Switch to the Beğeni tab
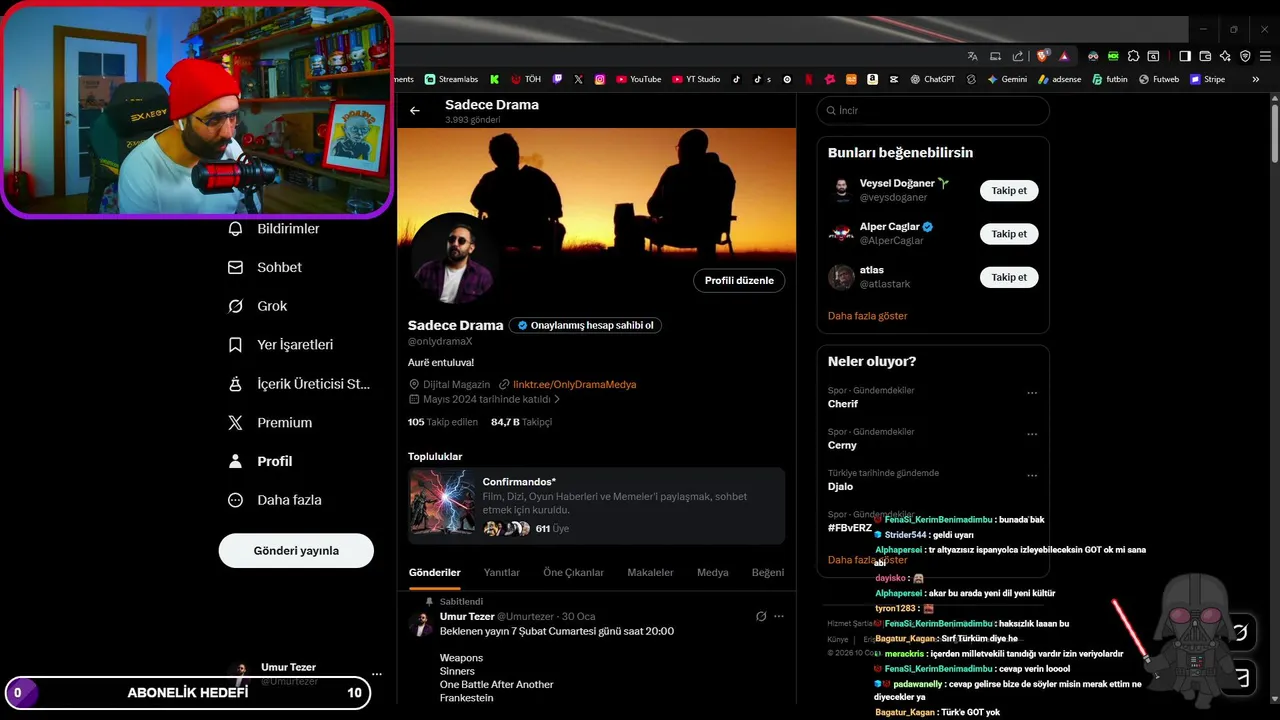The height and width of the screenshot is (720, 1280). click(x=768, y=573)
